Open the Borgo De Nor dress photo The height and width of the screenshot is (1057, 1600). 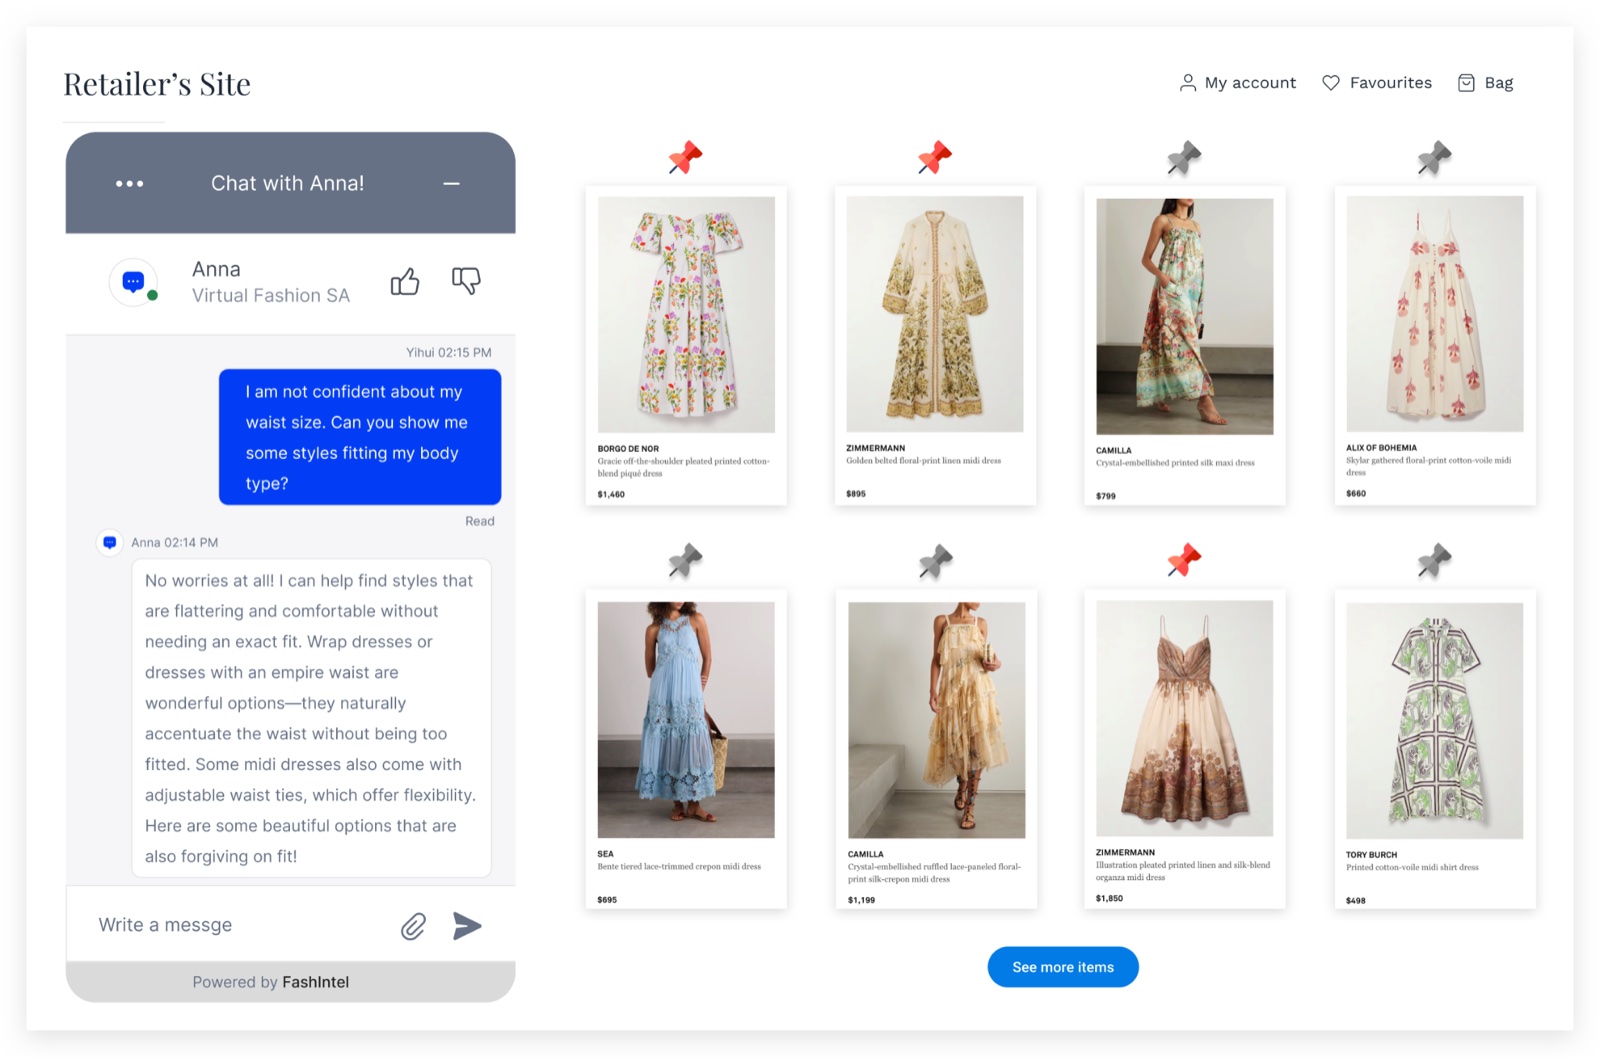(x=686, y=314)
